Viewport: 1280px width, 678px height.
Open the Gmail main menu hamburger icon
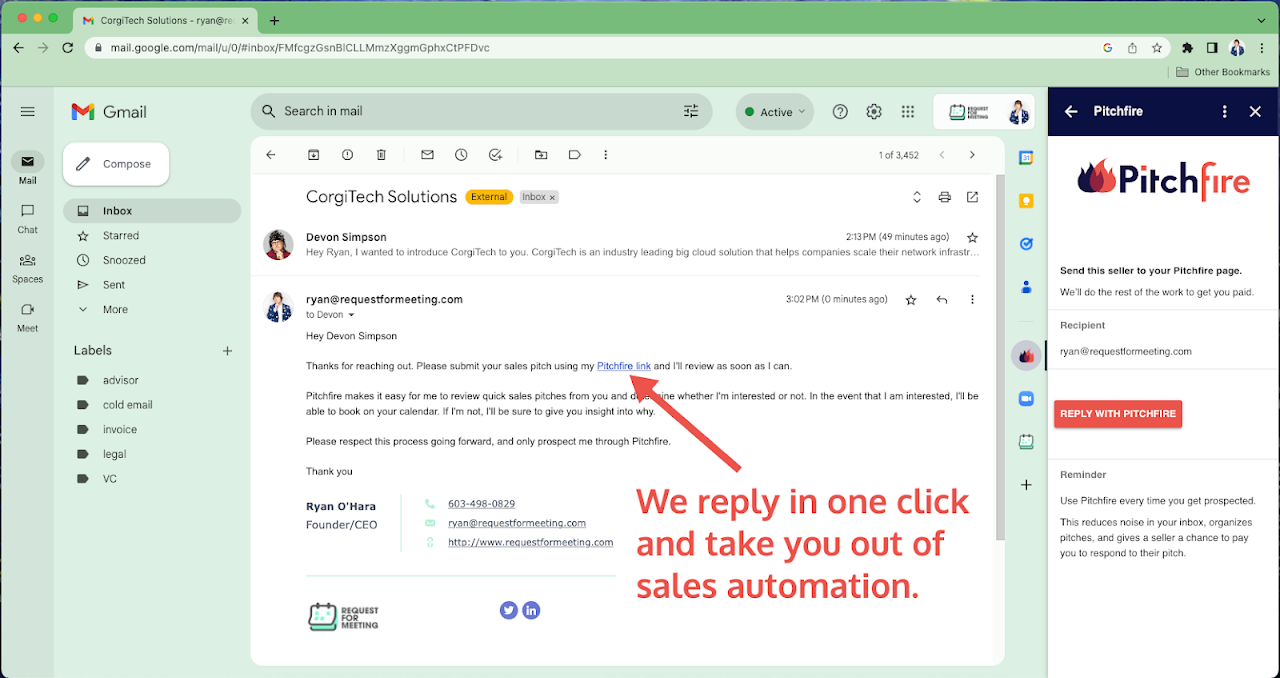tap(28, 112)
